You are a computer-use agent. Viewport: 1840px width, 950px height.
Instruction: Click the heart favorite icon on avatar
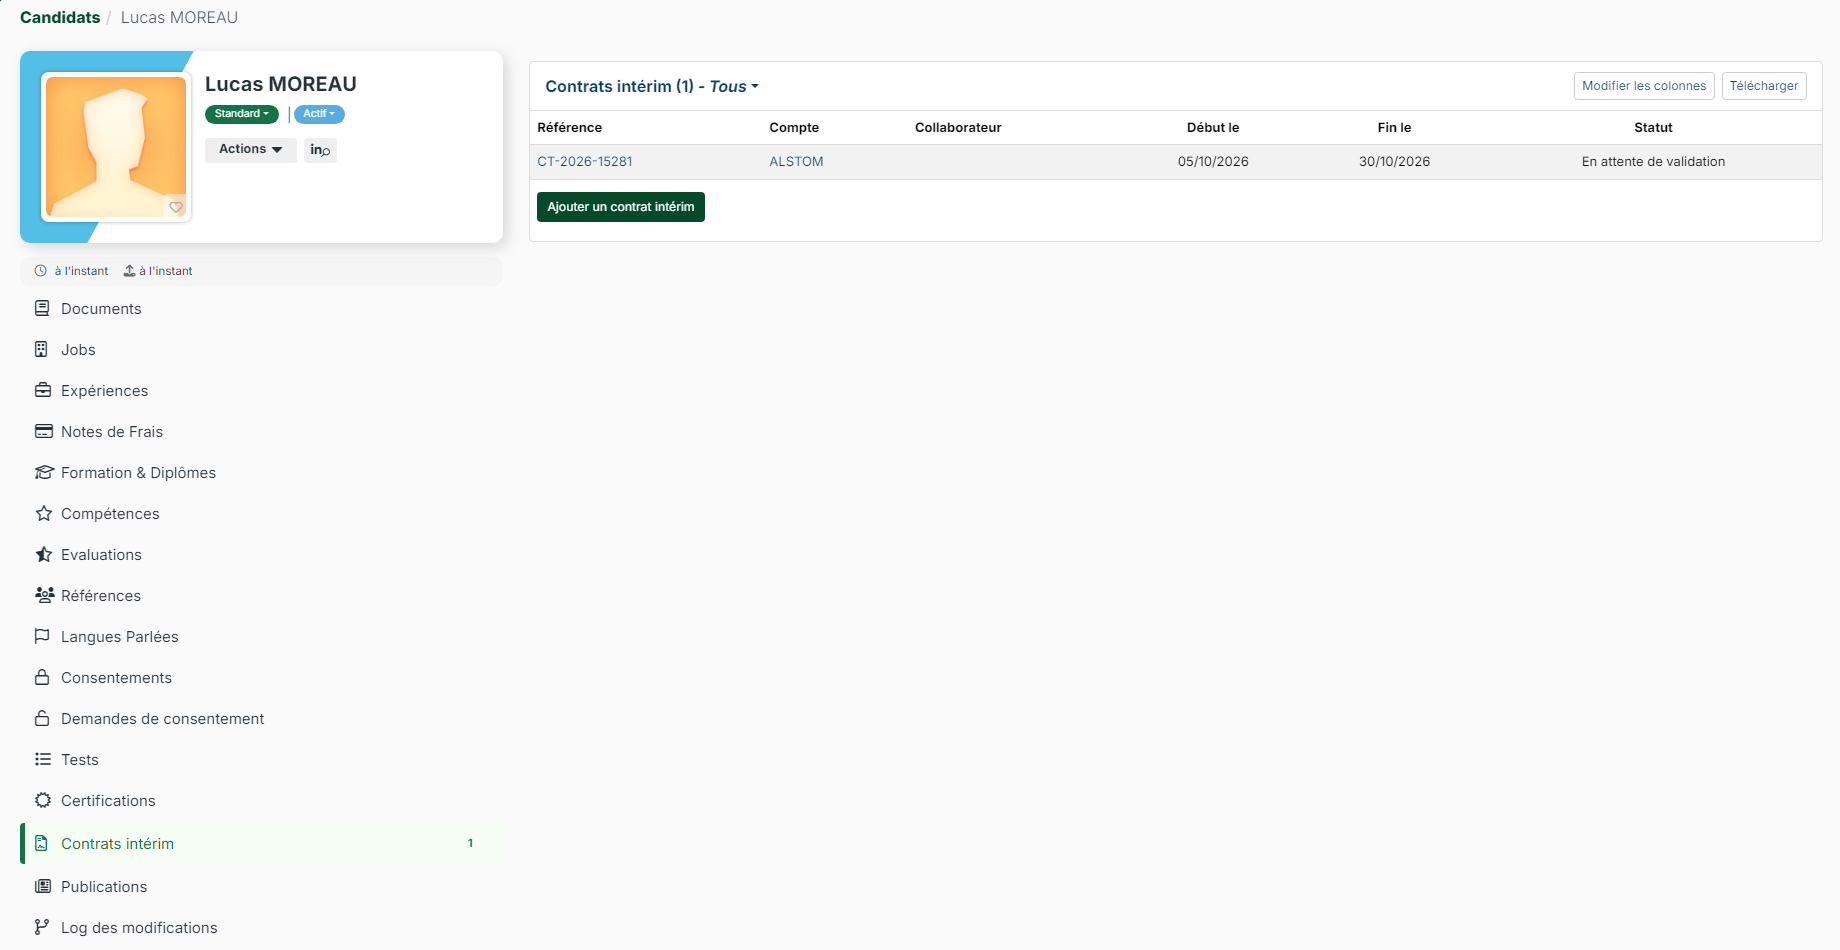pos(176,207)
